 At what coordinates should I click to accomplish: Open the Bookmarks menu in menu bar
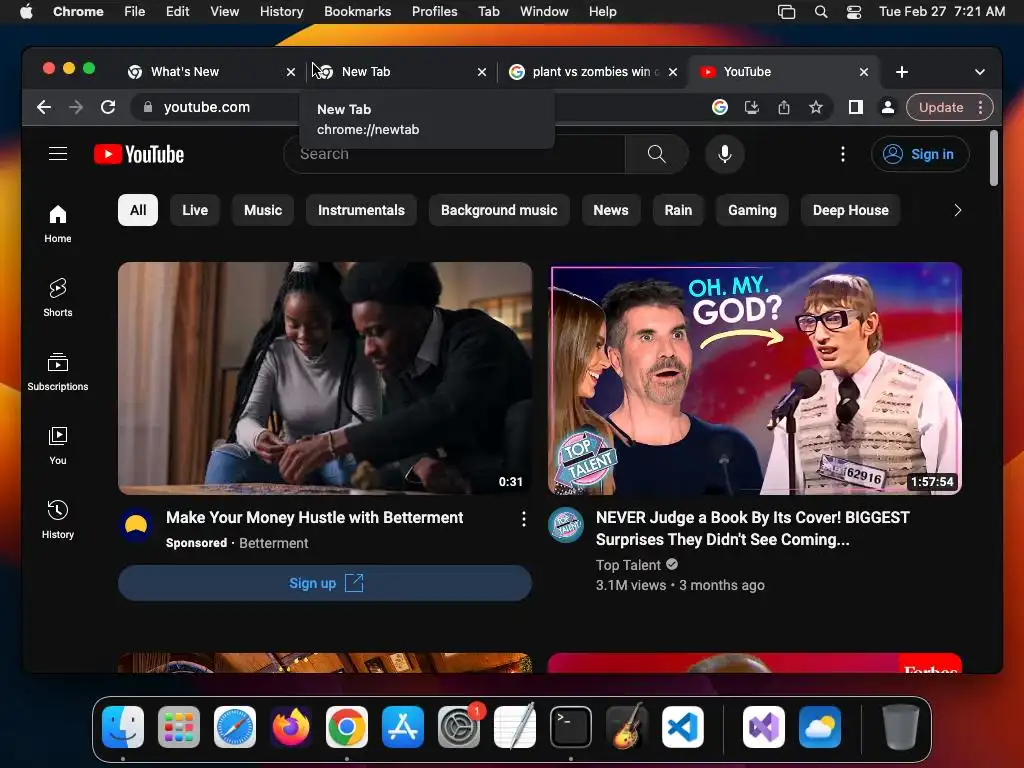point(357,12)
